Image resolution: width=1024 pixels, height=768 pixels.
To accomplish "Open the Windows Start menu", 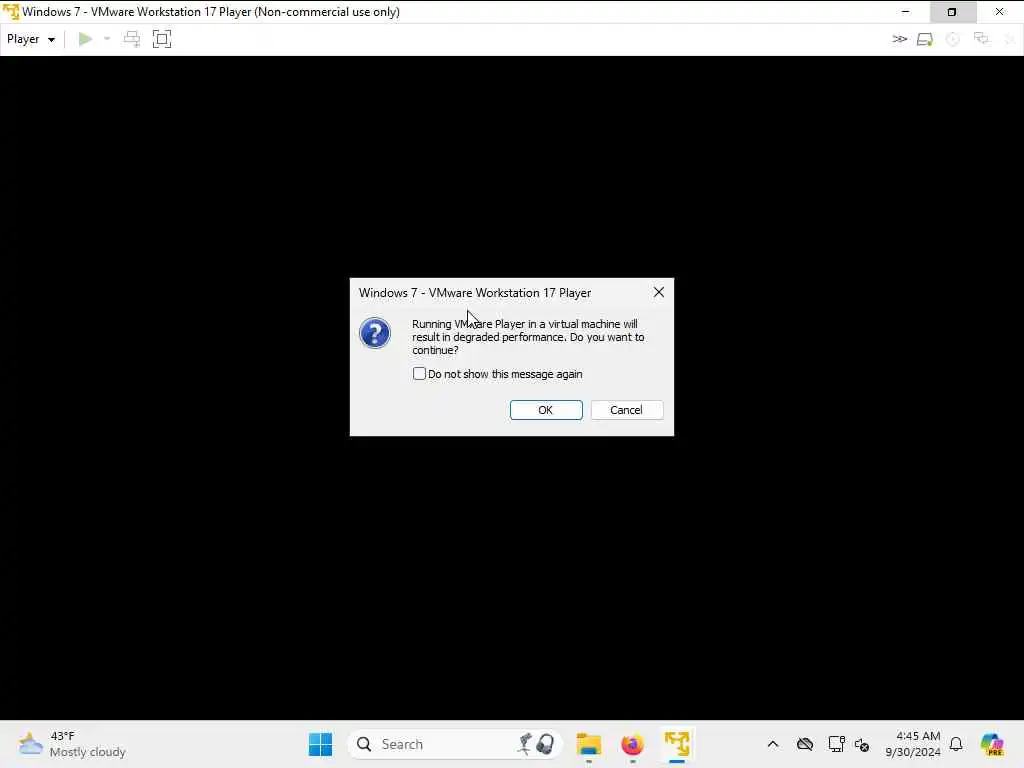I will [320, 744].
